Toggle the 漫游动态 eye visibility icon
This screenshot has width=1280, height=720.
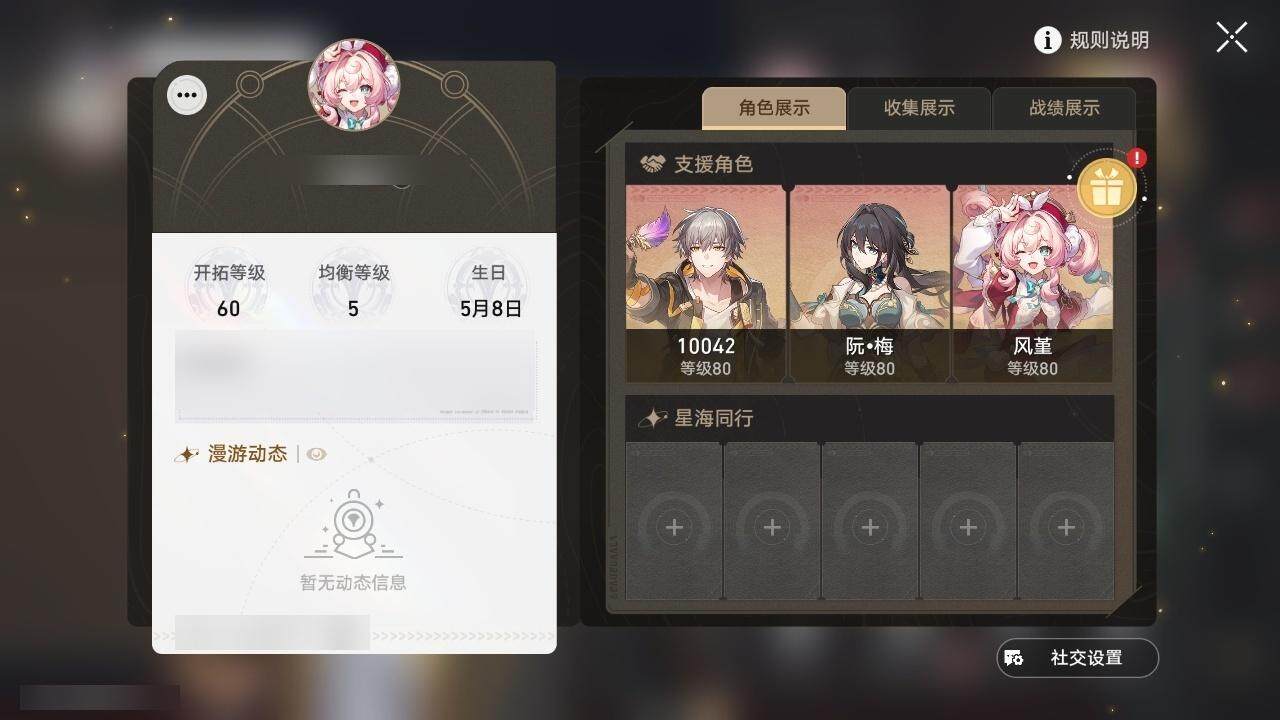click(x=316, y=454)
